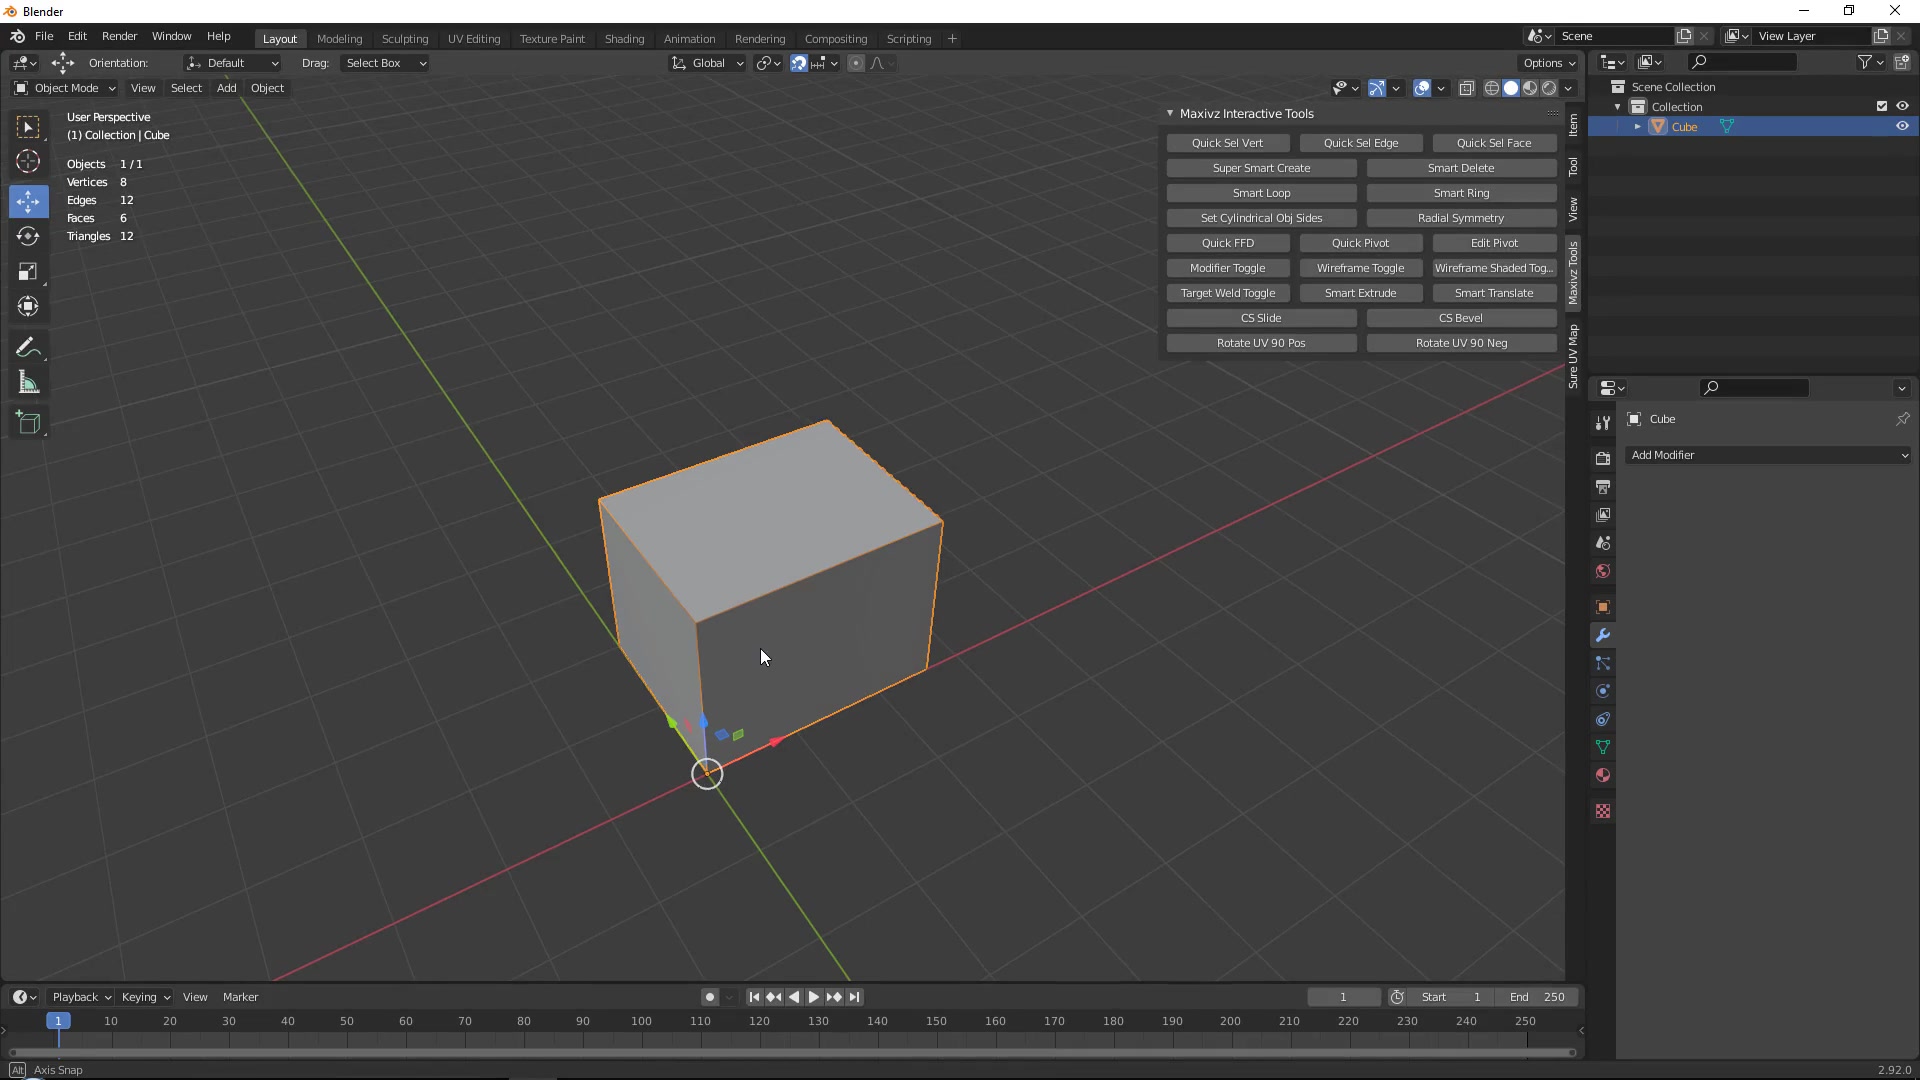Screen dimensions: 1920x1080
Task: Open the Drag Select Box dropdown
Action: coord(385,63)
